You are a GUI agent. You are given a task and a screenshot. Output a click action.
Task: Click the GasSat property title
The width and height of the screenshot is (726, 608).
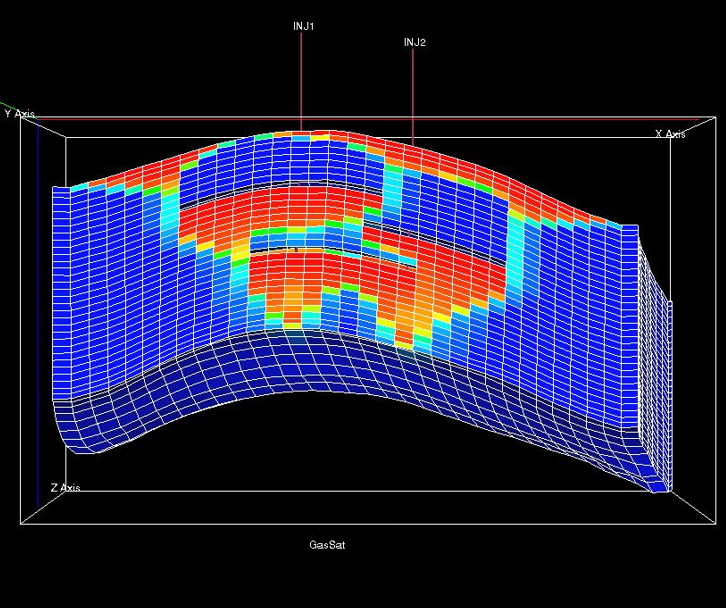pos(328,545)
